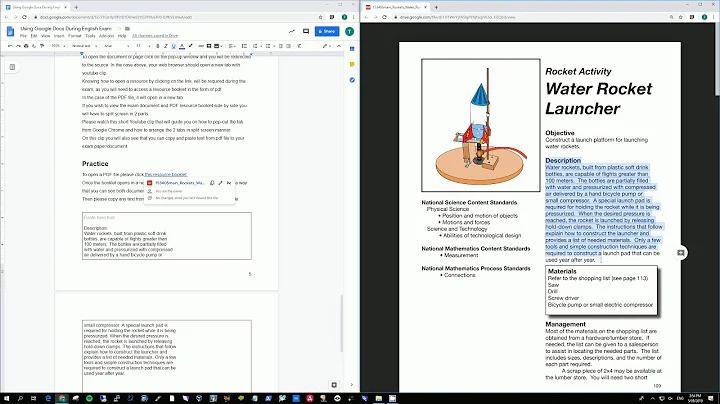
Task: Open the View menu in Docs
Action: coord(46,36)
